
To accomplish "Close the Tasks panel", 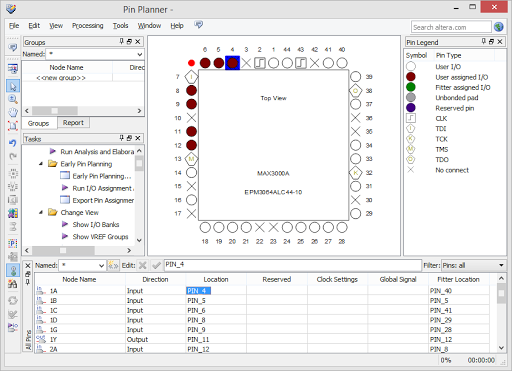I will point(138,138).
